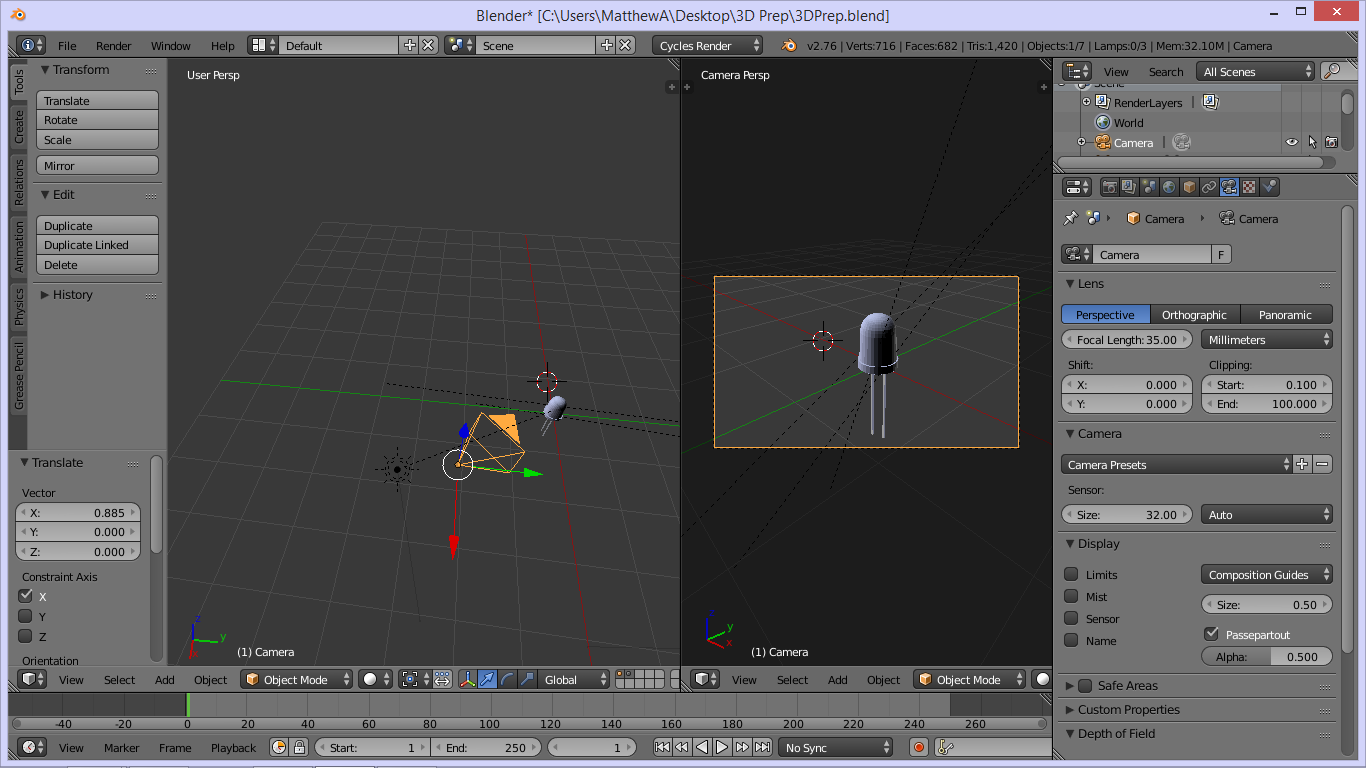The width and height of the screenshot is (1366, 768).
Task: Switch to the Physics tool shelf tab
Action: [x=18, y=307]
